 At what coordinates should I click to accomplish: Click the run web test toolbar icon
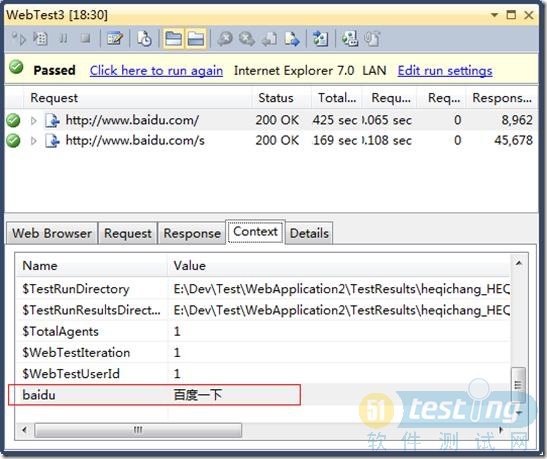coord(19,38)
